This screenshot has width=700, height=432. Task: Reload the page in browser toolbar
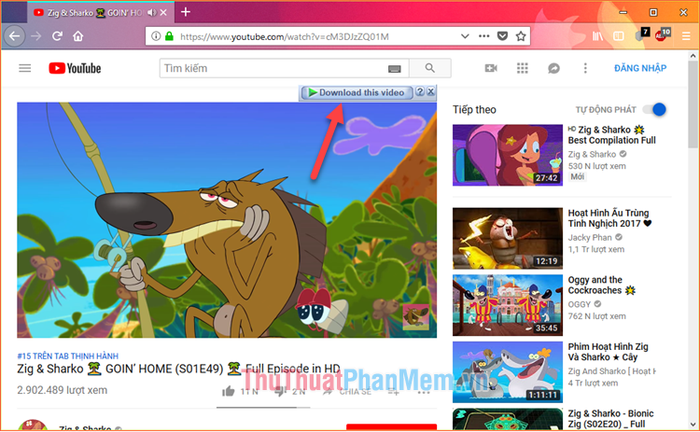57,36
